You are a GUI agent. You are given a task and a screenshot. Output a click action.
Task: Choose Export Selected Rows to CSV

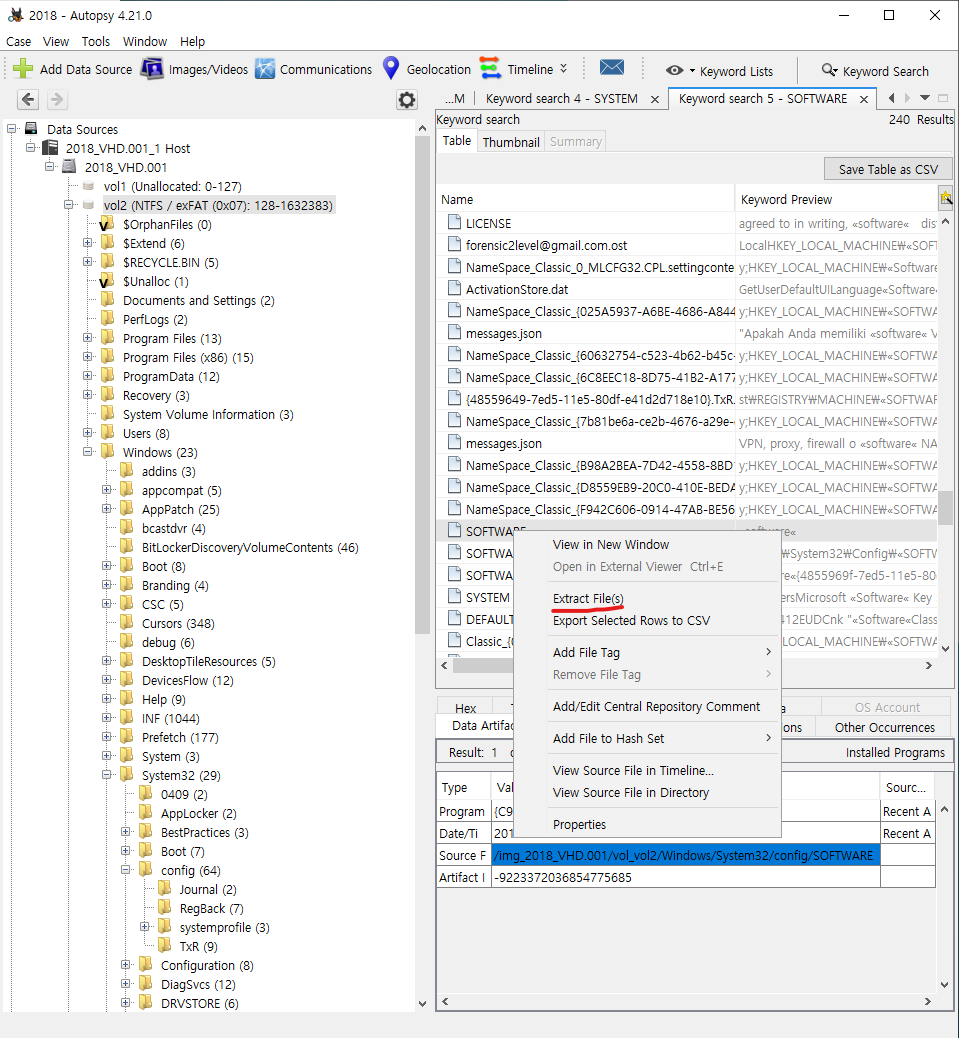tap(631, 620)
